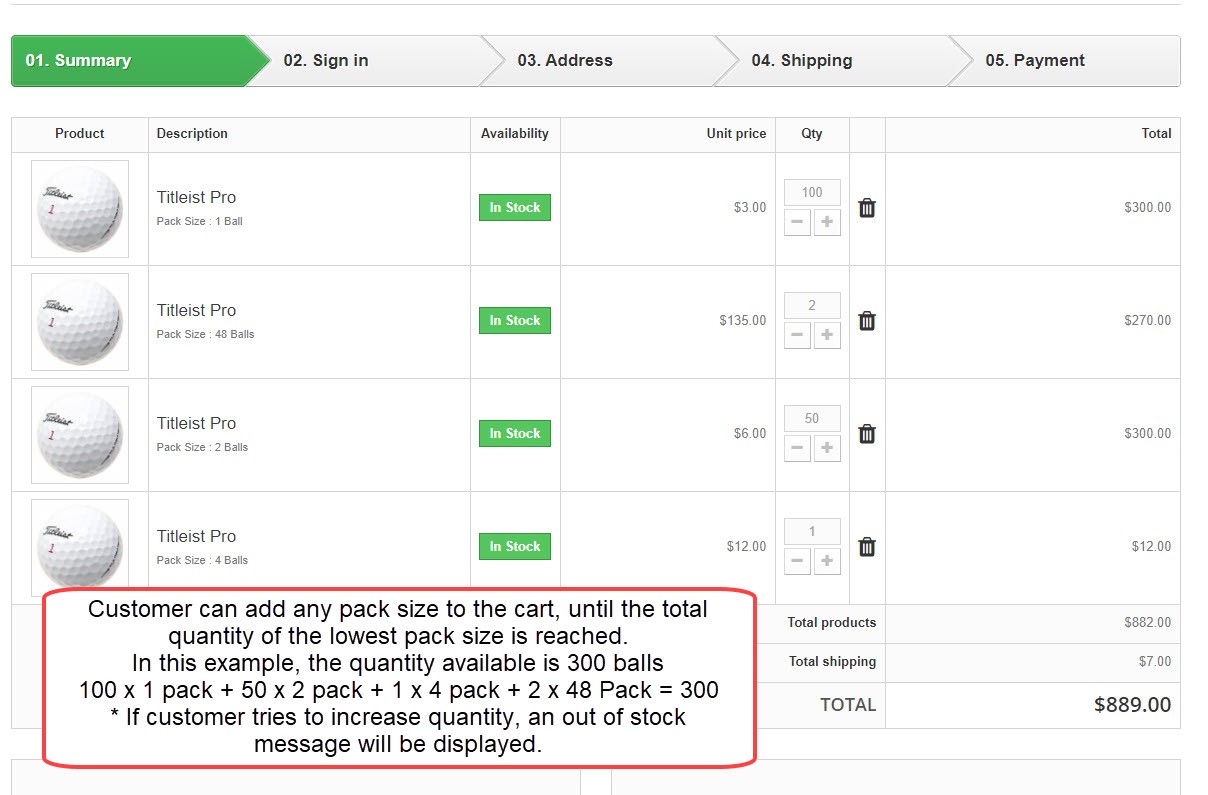Trash the 2 Balls pack item

(x=867, y=434)
